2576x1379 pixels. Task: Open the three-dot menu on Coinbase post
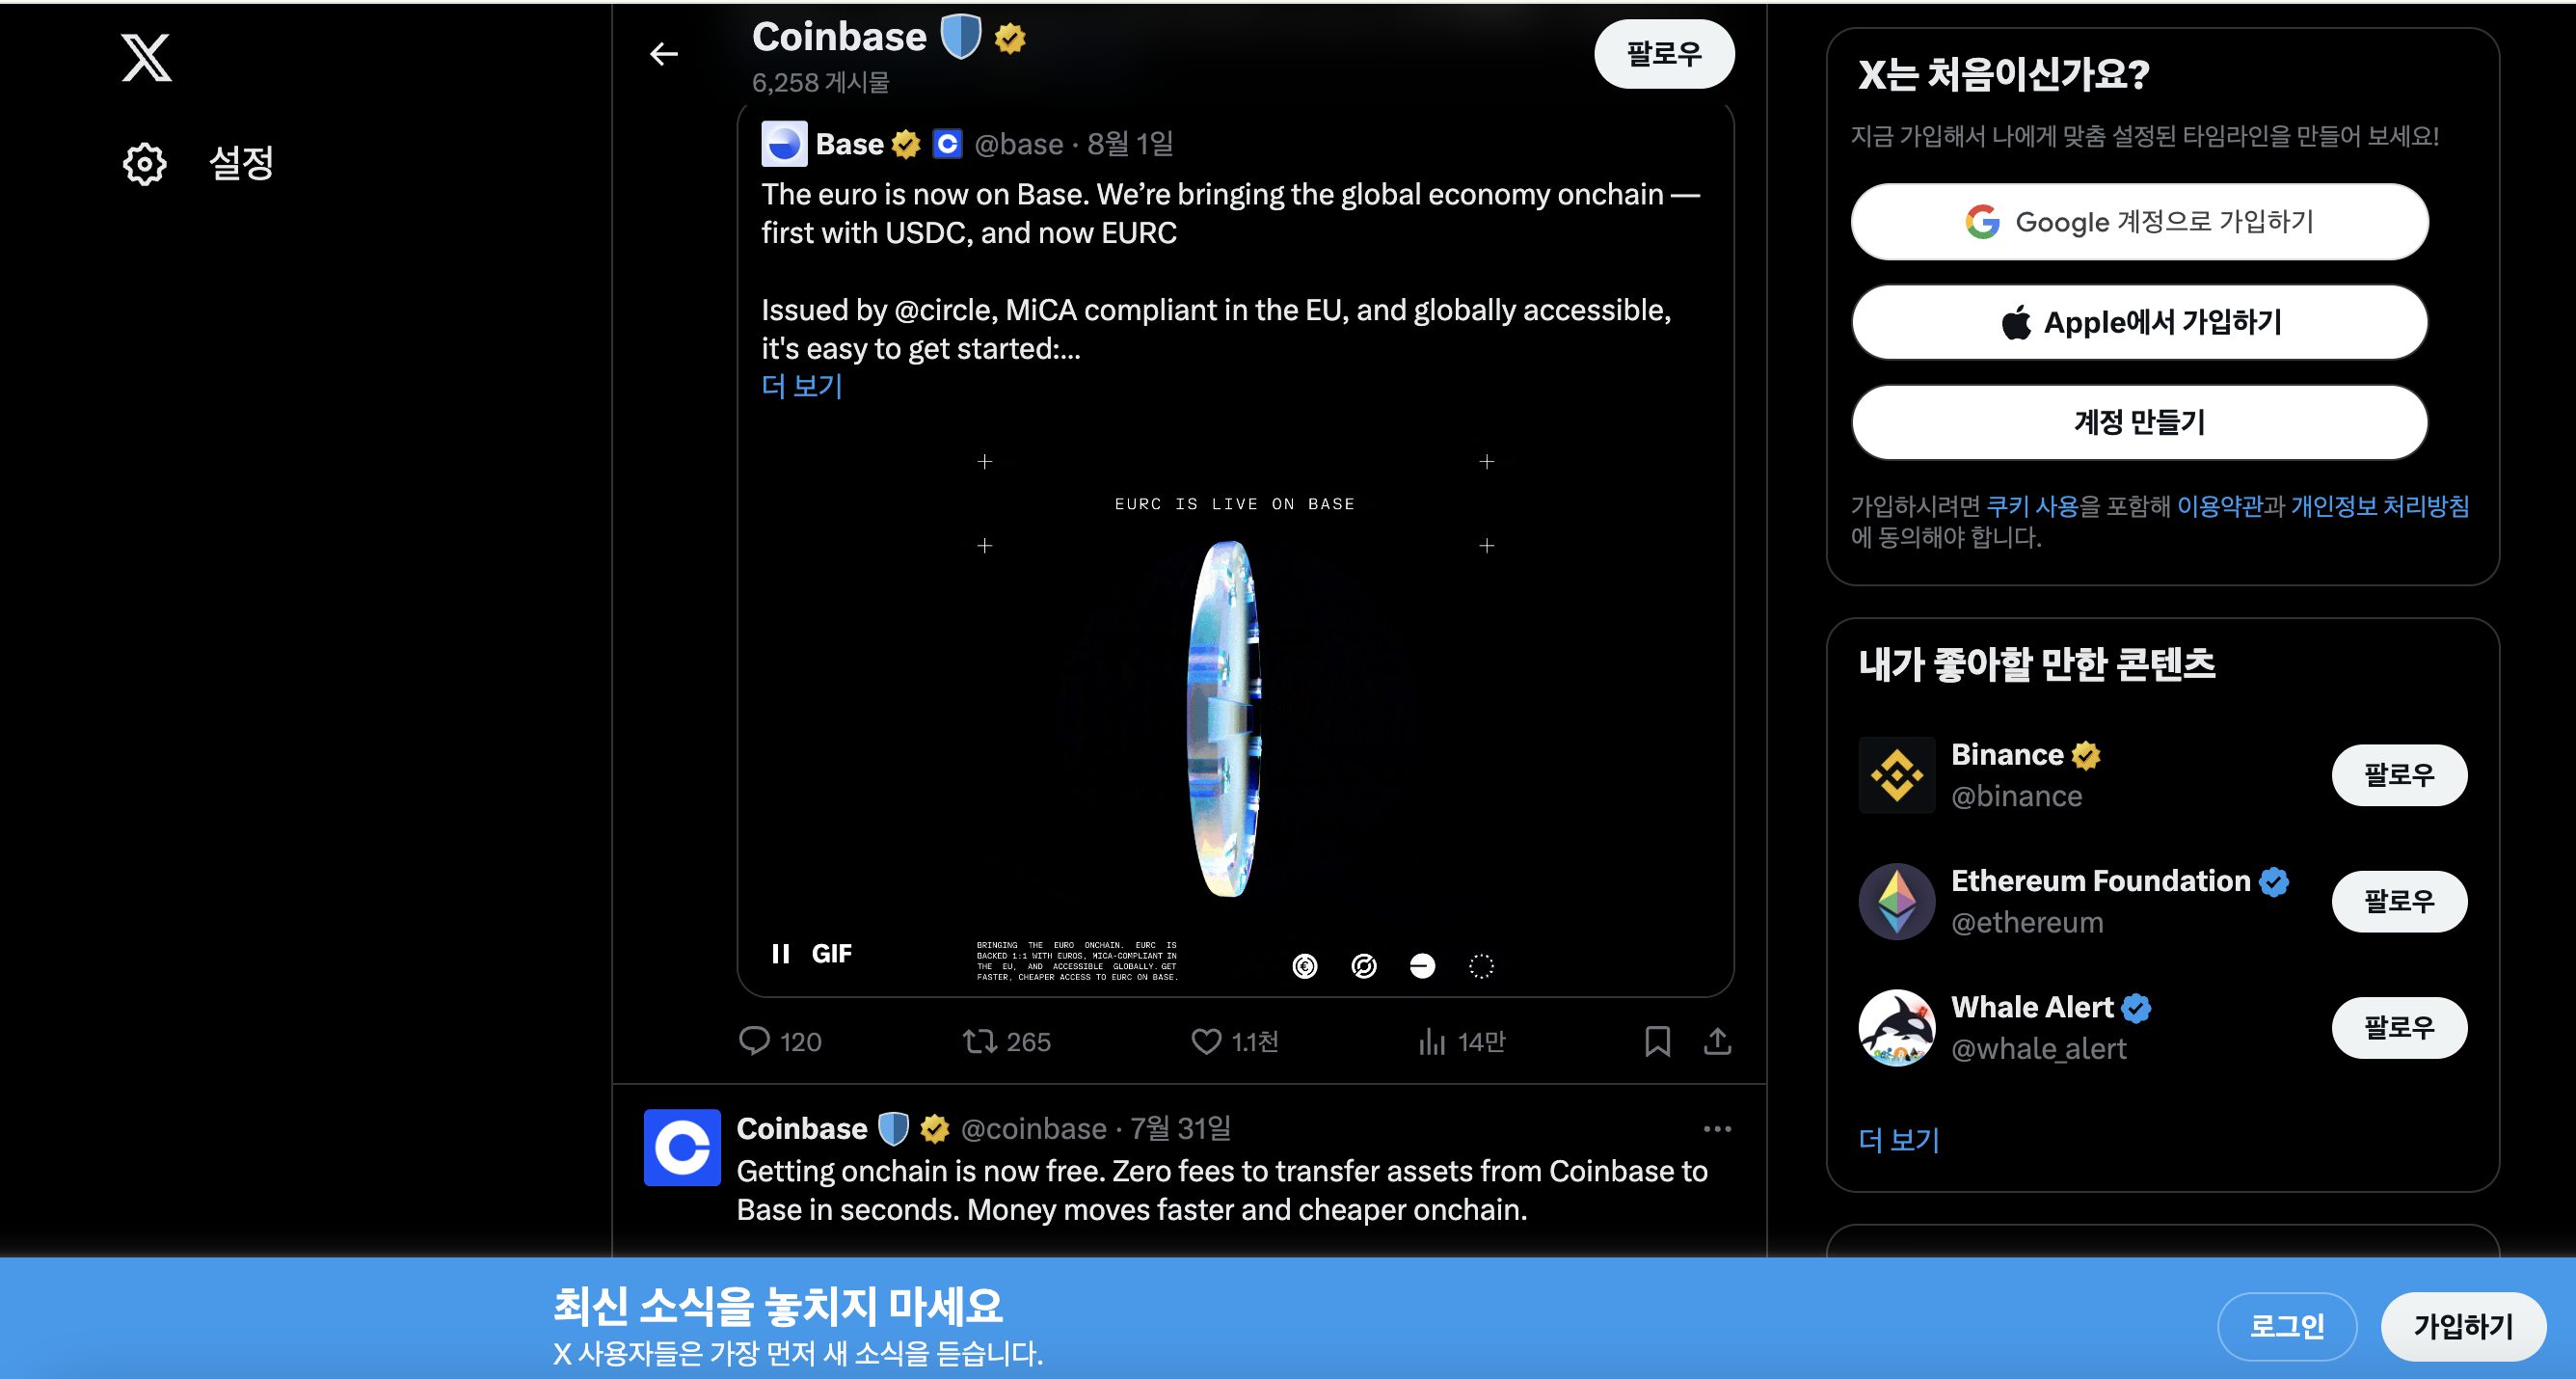click(x=1717, y=1128)
